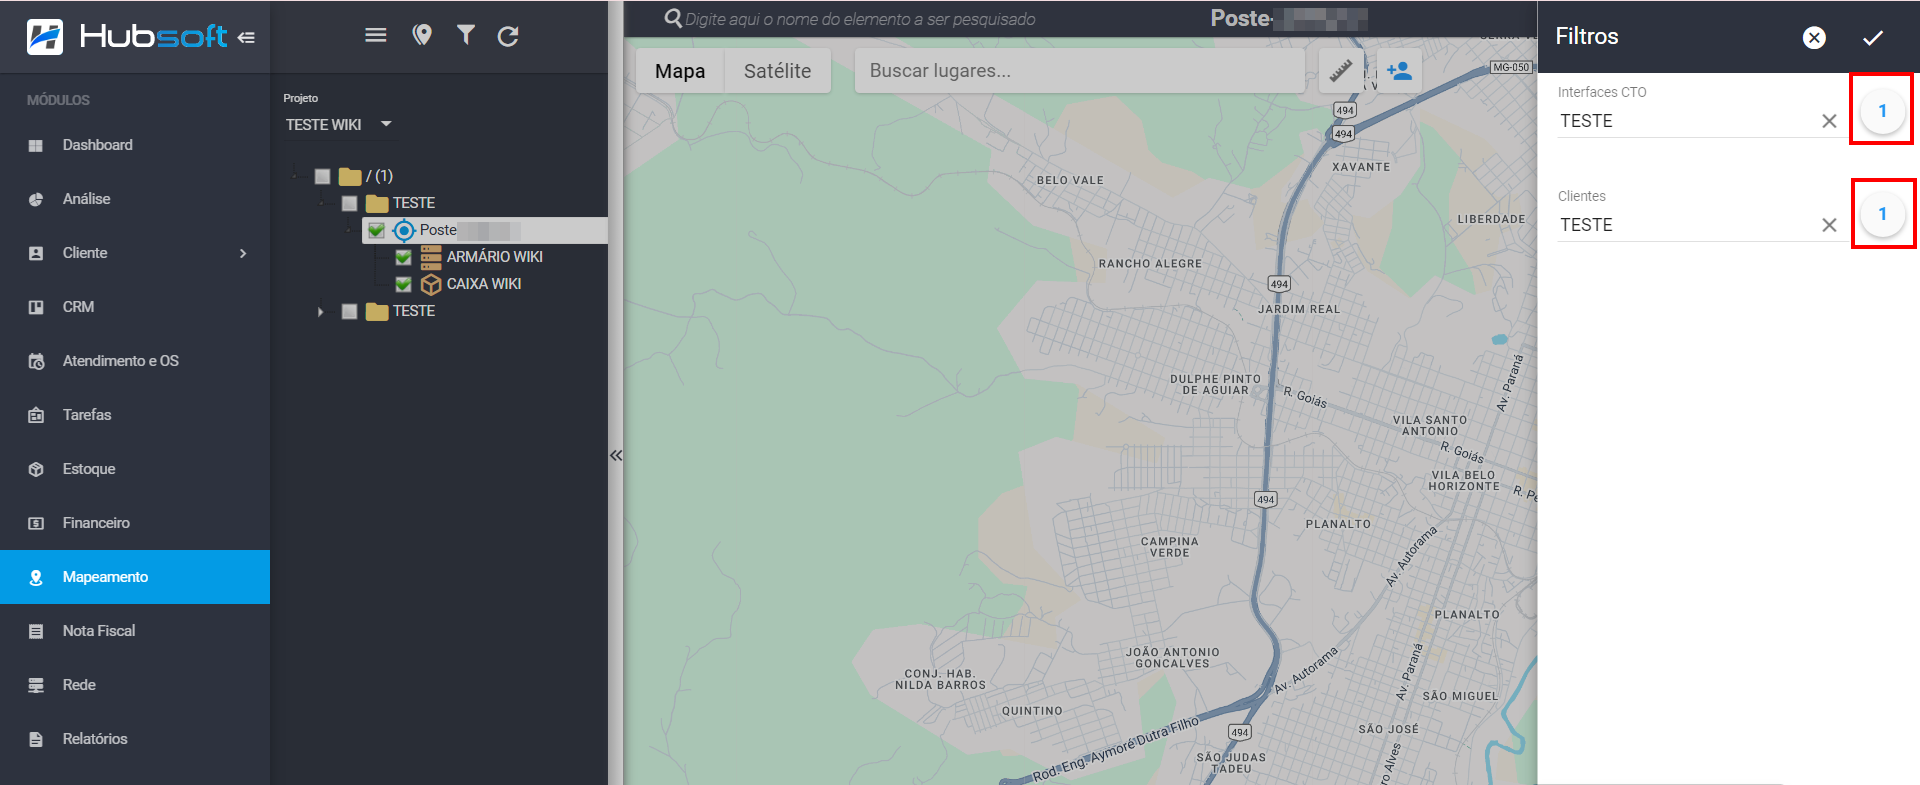
Task: Open the Dashboard module
Action: click(135, 145)
